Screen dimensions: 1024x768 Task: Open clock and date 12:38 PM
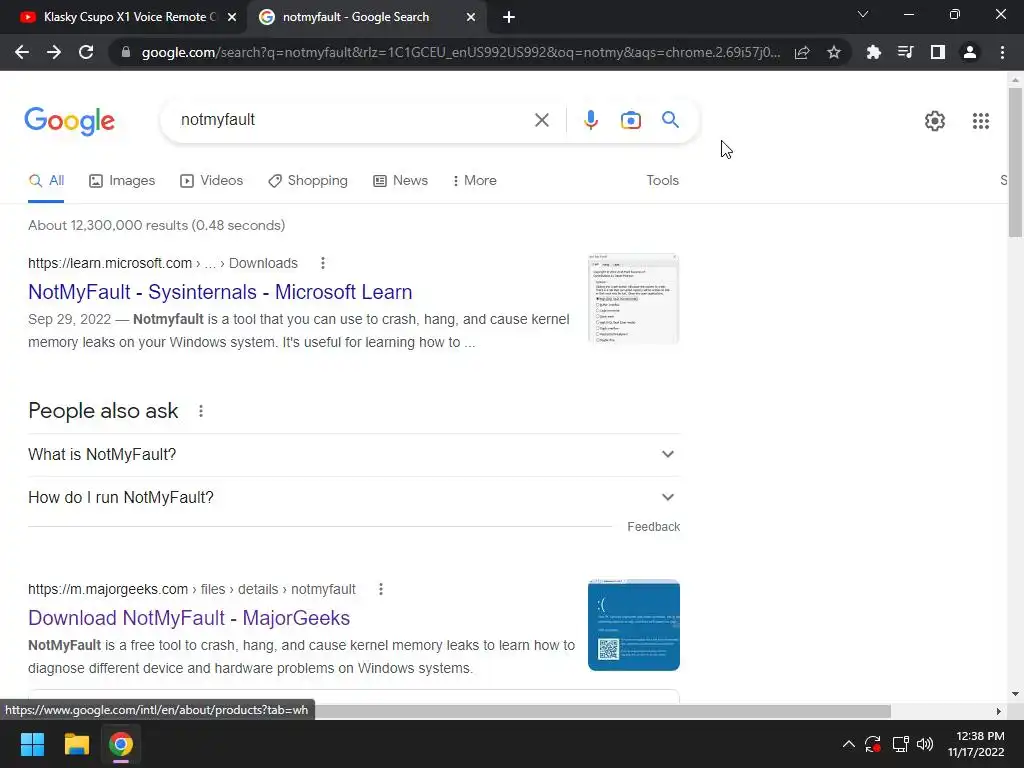(976, 744)
